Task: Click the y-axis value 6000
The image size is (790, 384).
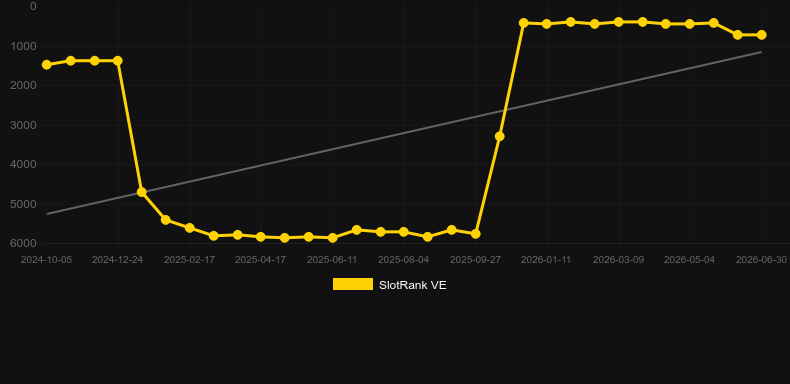Action: click(x=24, y=243)
